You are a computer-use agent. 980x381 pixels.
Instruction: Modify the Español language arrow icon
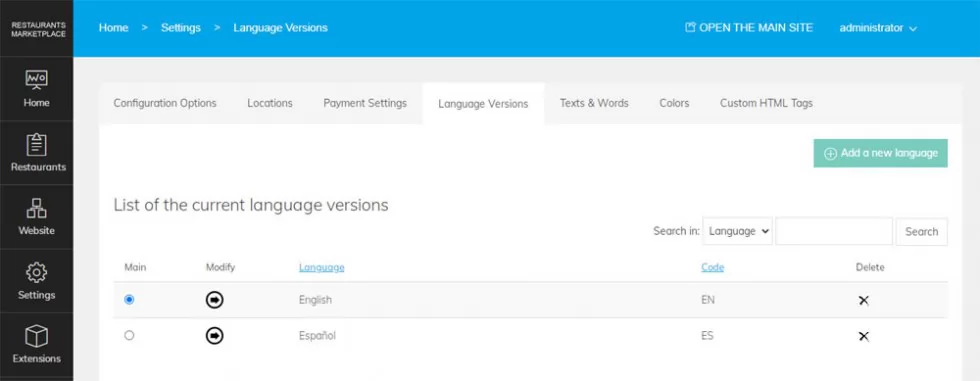(214, 336)
